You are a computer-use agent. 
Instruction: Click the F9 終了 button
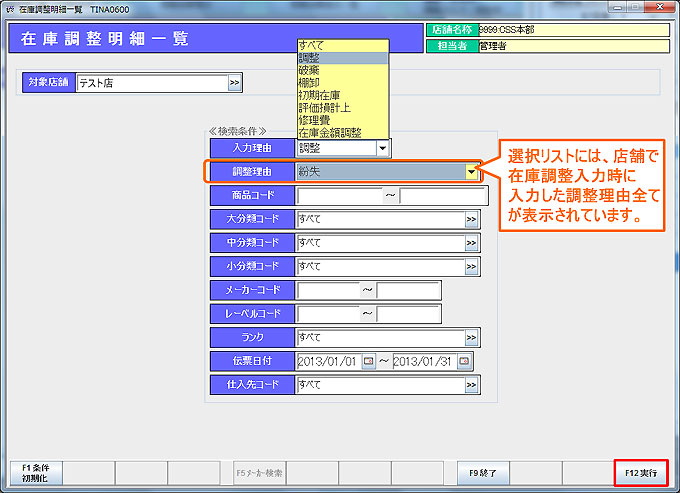[483, 473]
